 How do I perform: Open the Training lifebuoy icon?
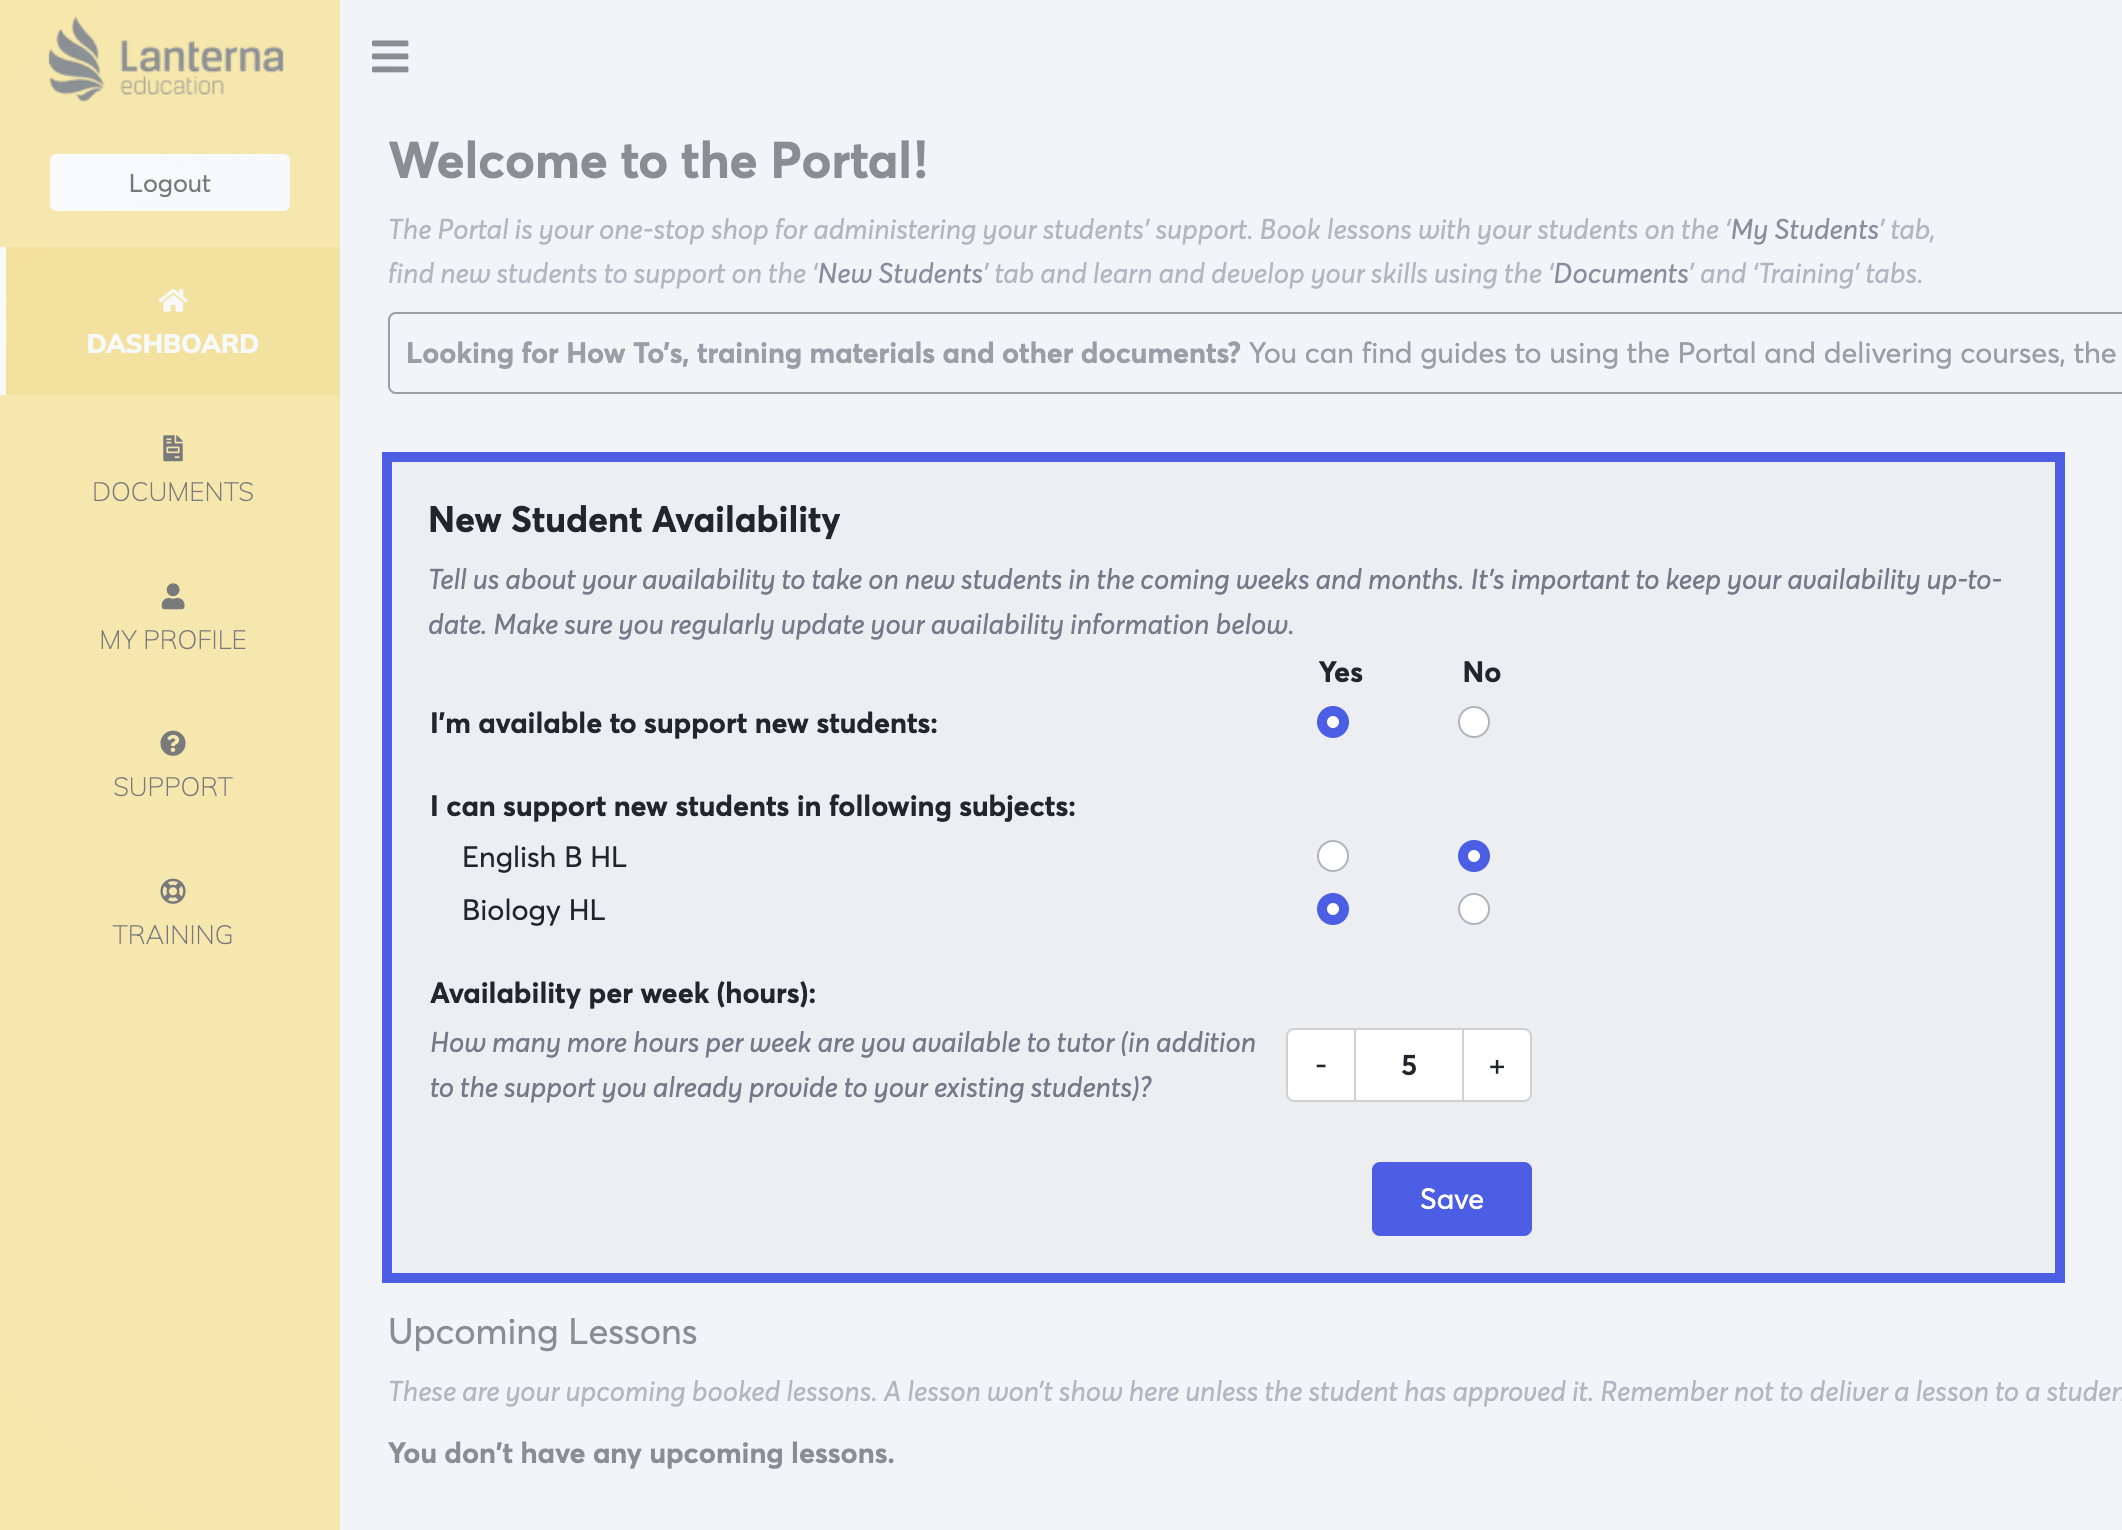pos(173,891)
